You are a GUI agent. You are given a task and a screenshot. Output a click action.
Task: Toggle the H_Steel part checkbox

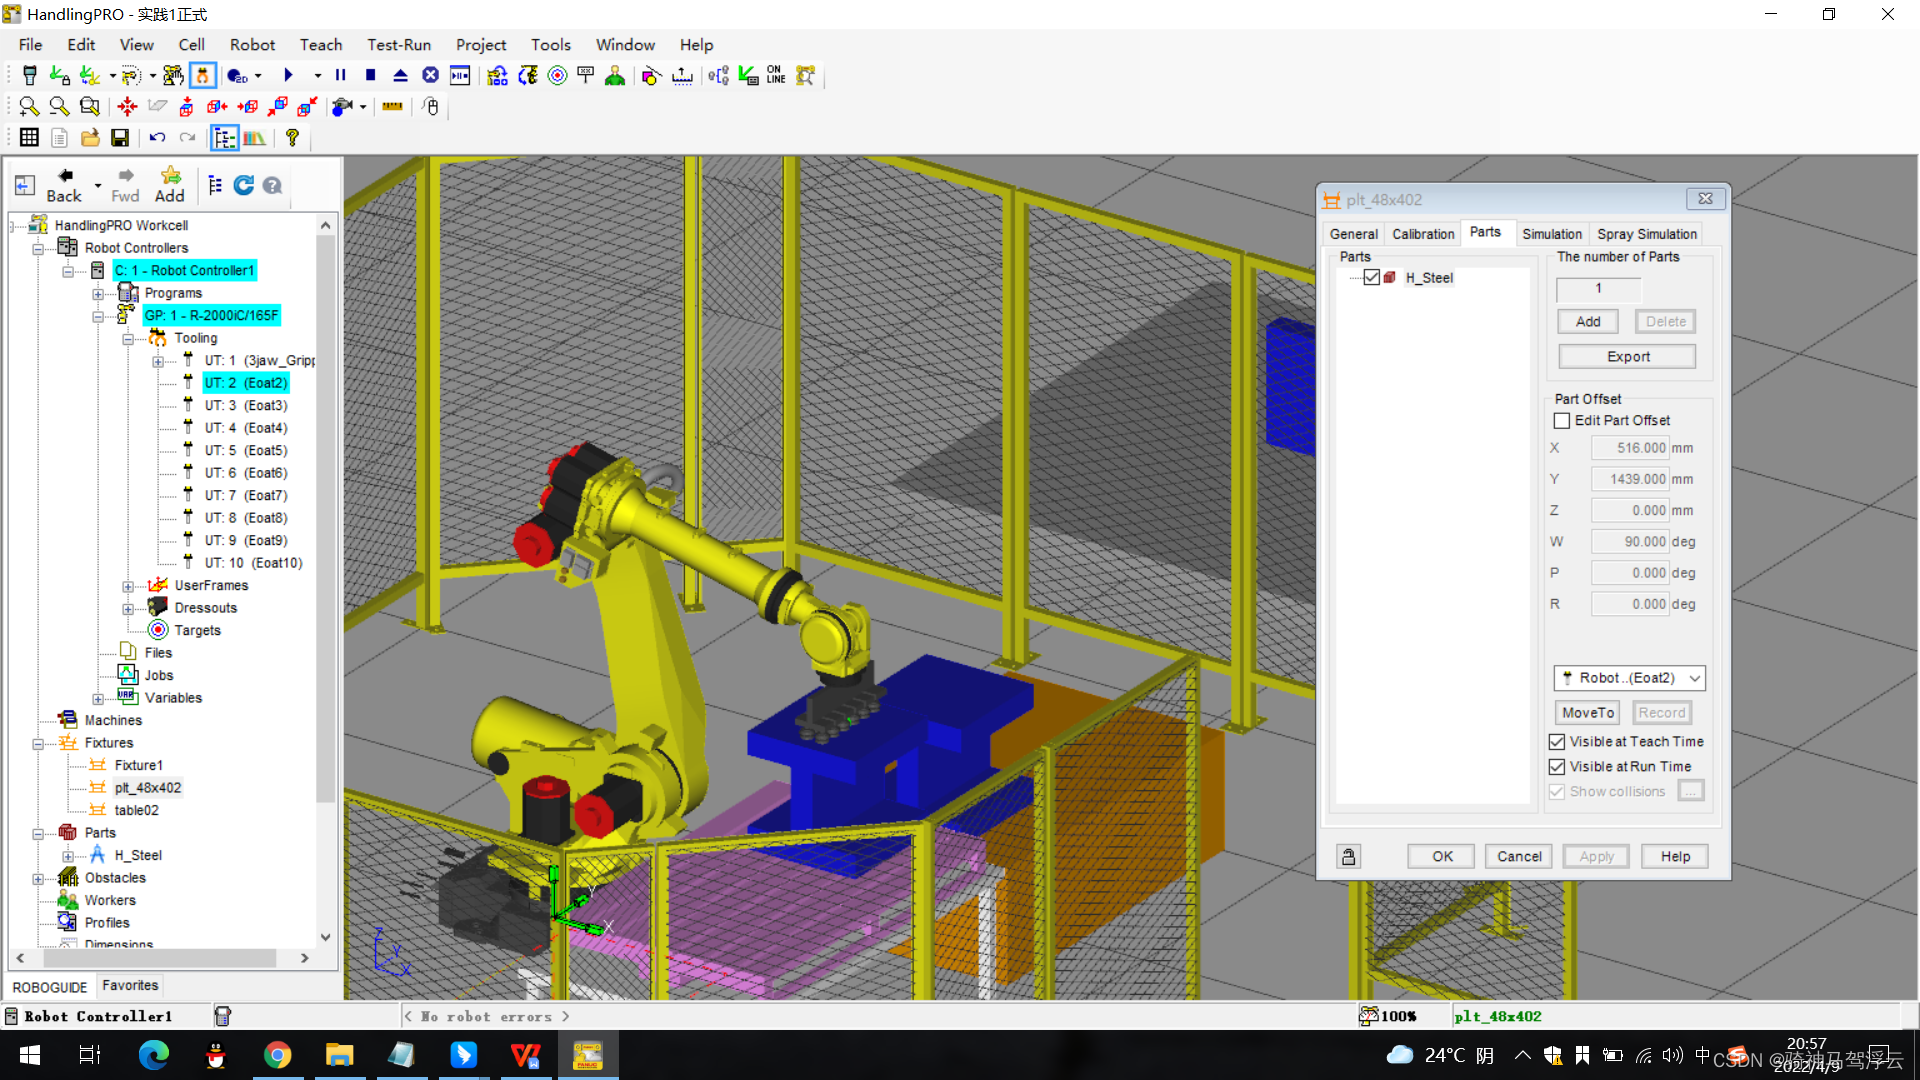[1372, 278]
